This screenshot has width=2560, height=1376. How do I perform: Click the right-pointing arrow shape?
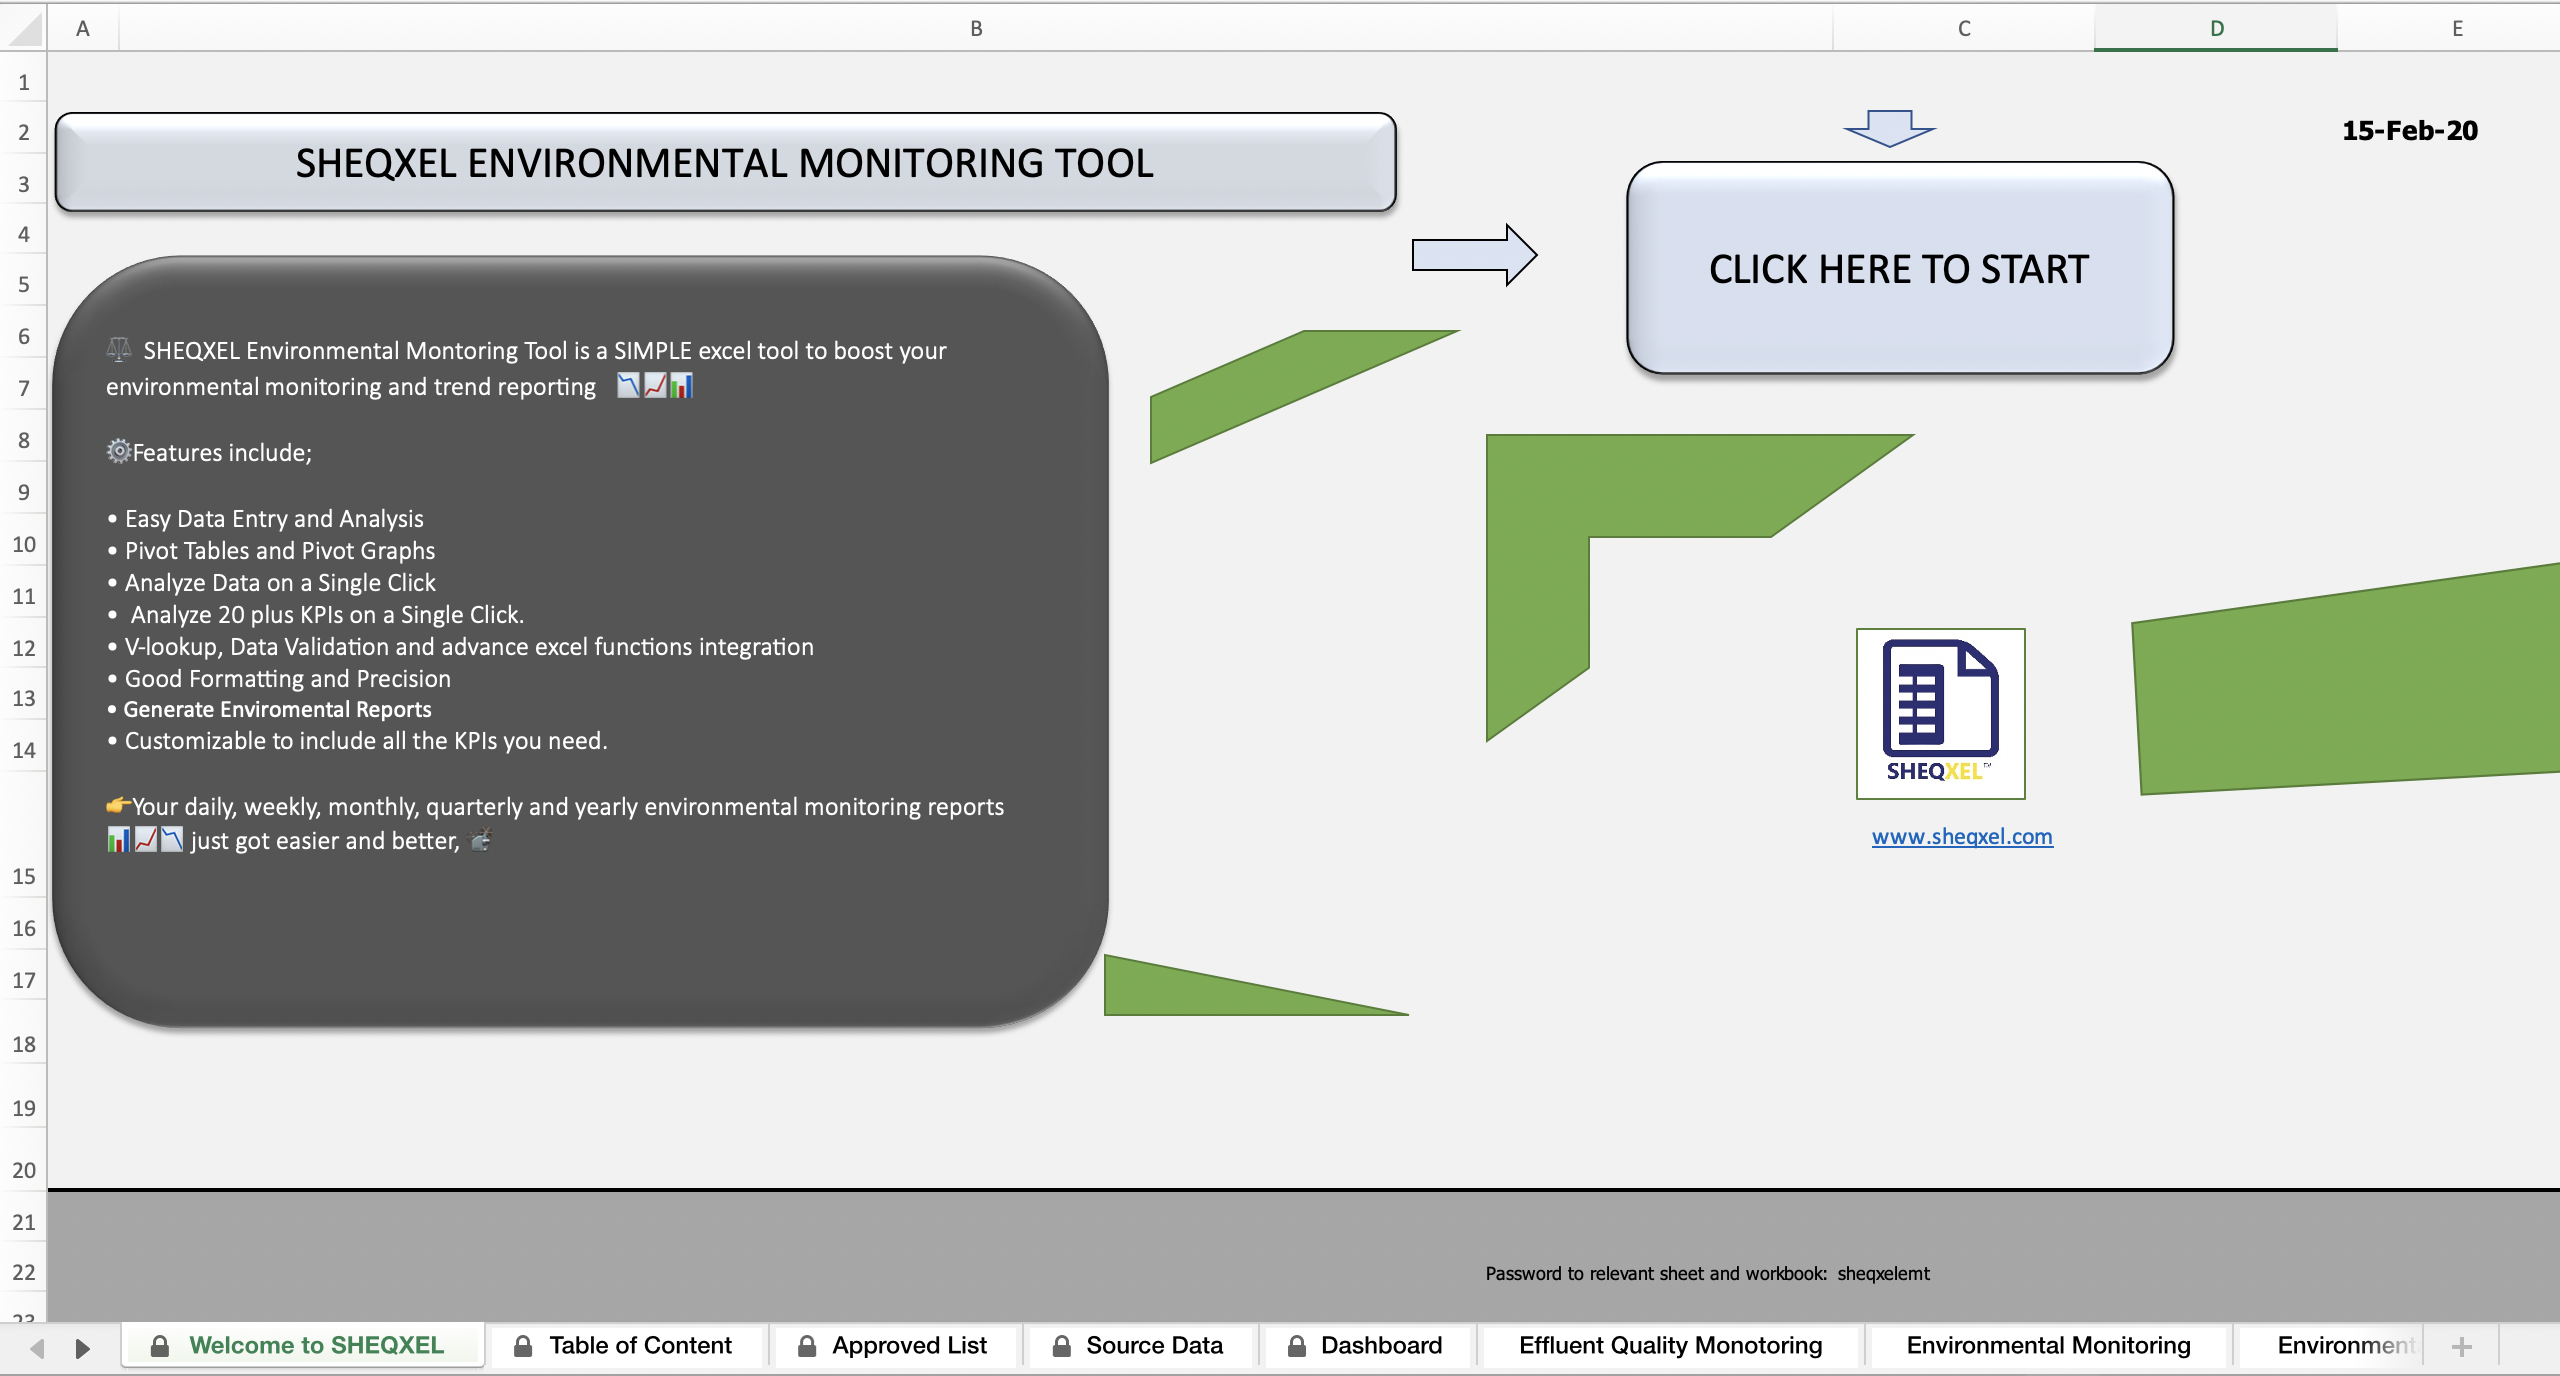[1474, 255]
